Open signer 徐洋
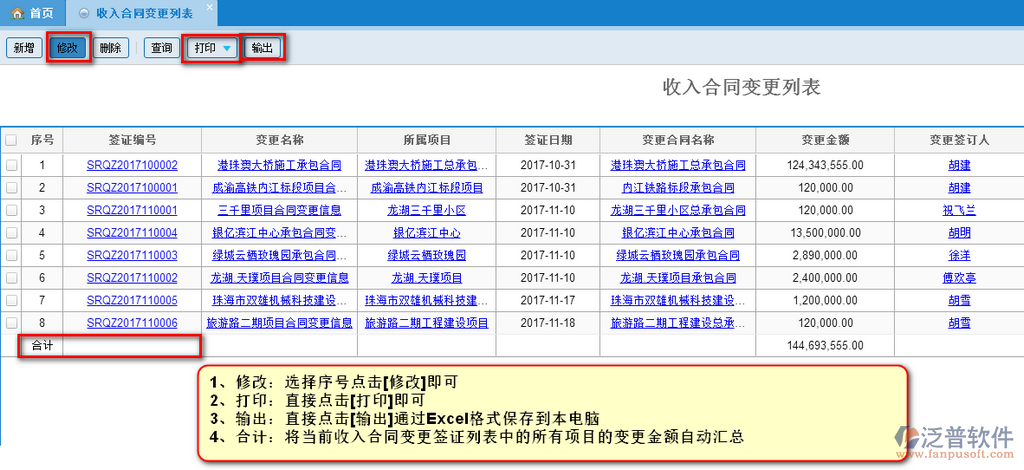This screenshot has width=1024, height=470. [959, 255]
